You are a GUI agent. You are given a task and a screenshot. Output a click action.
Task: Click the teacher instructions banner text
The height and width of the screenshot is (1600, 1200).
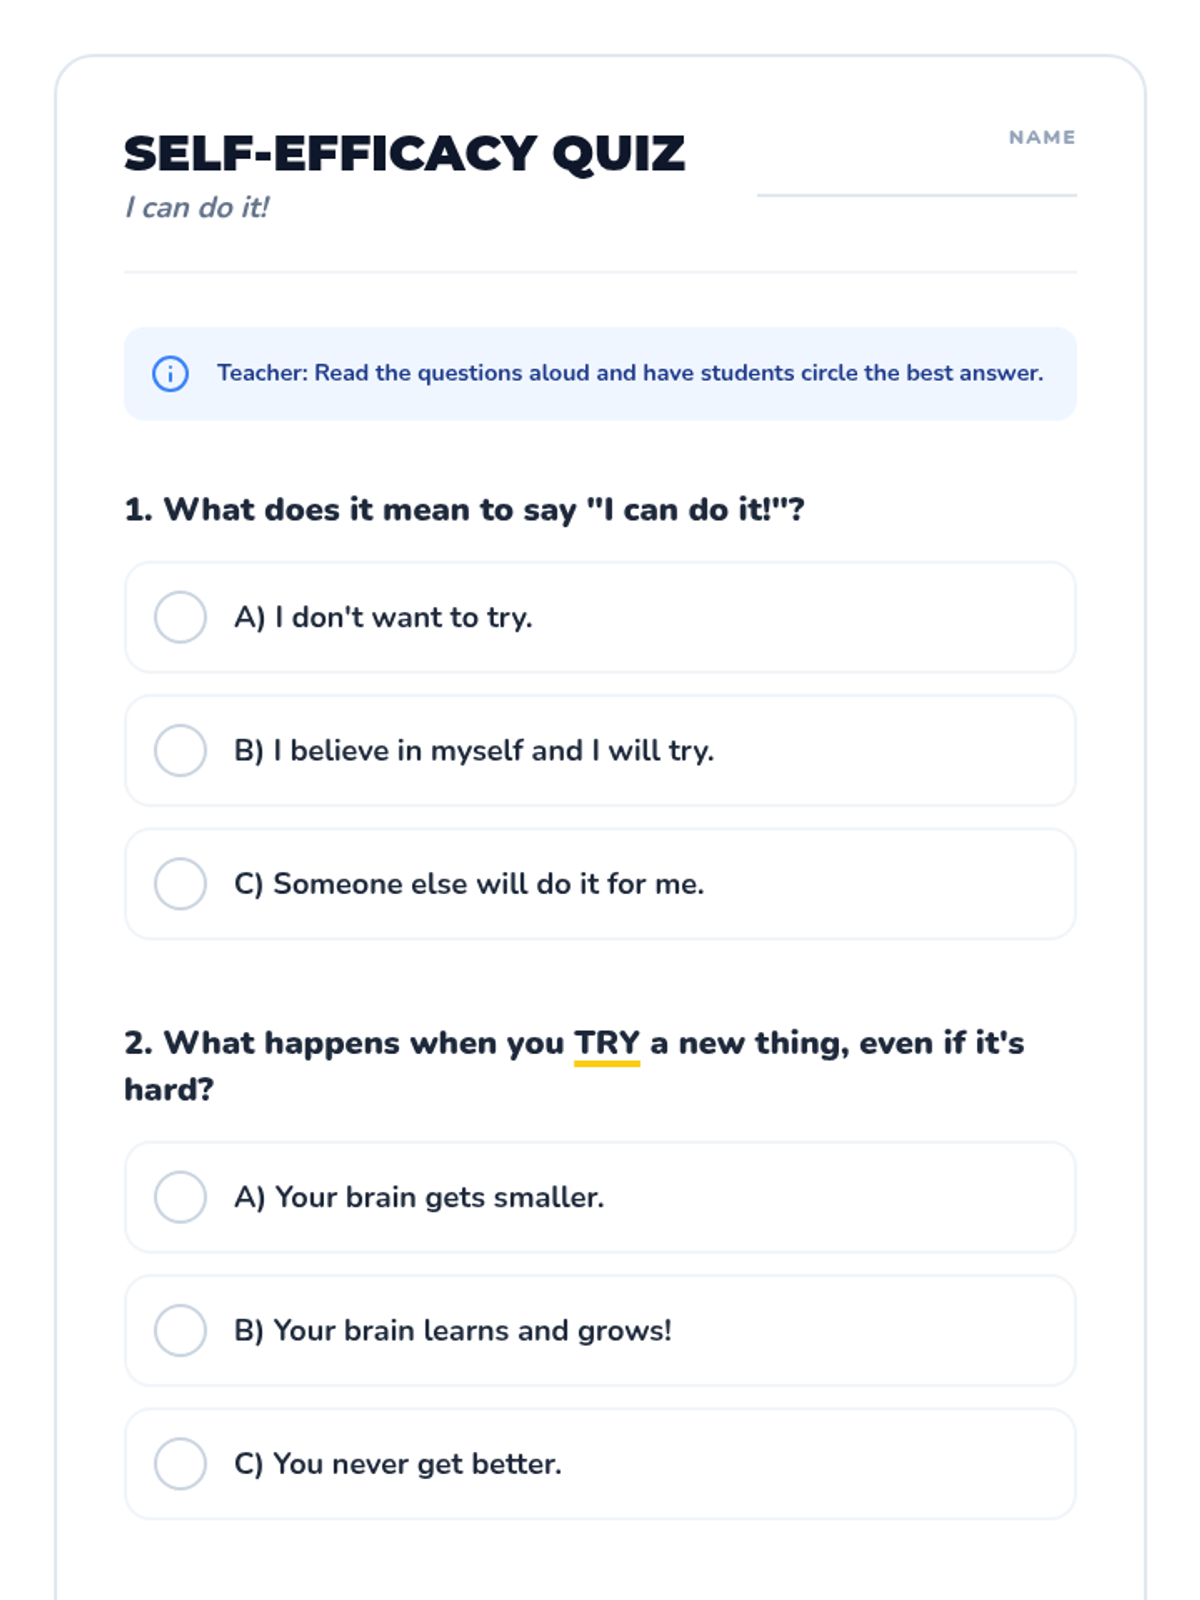tap(630, 373)
